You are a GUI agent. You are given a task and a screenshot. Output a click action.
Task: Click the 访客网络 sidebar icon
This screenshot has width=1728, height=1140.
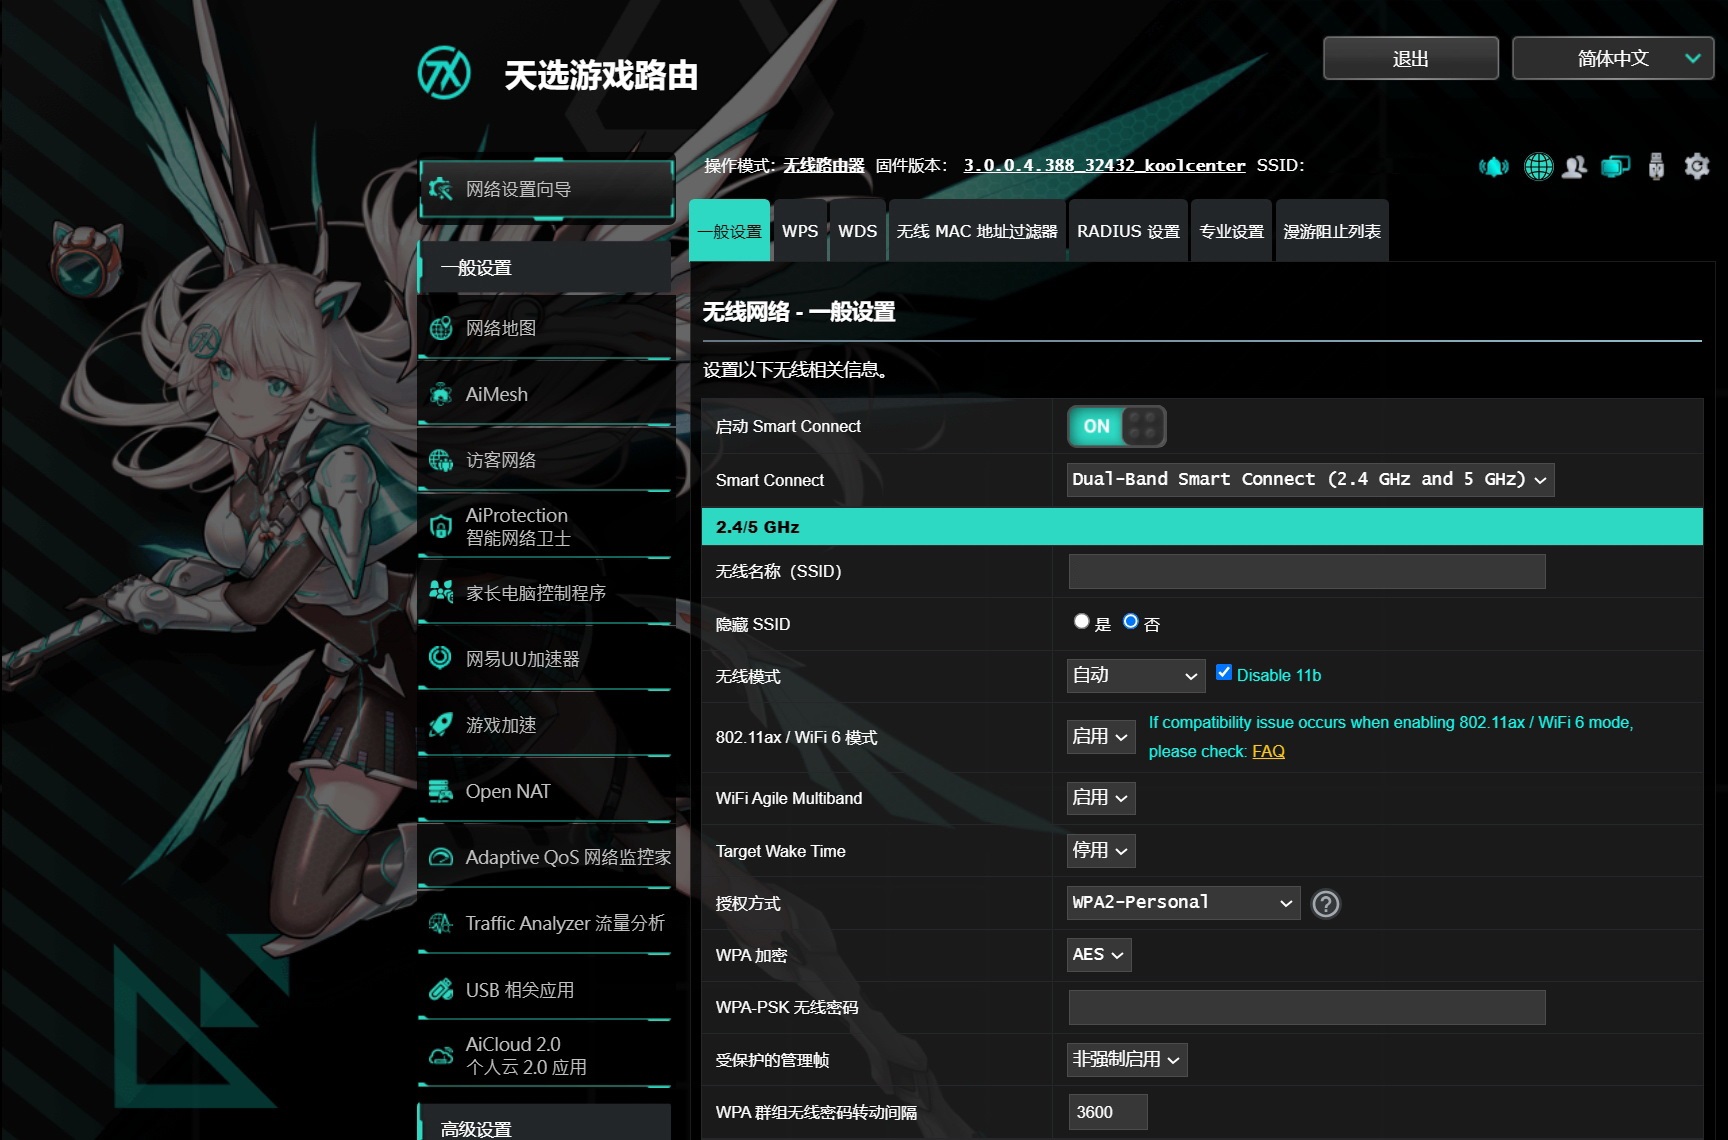pos(440,460)
